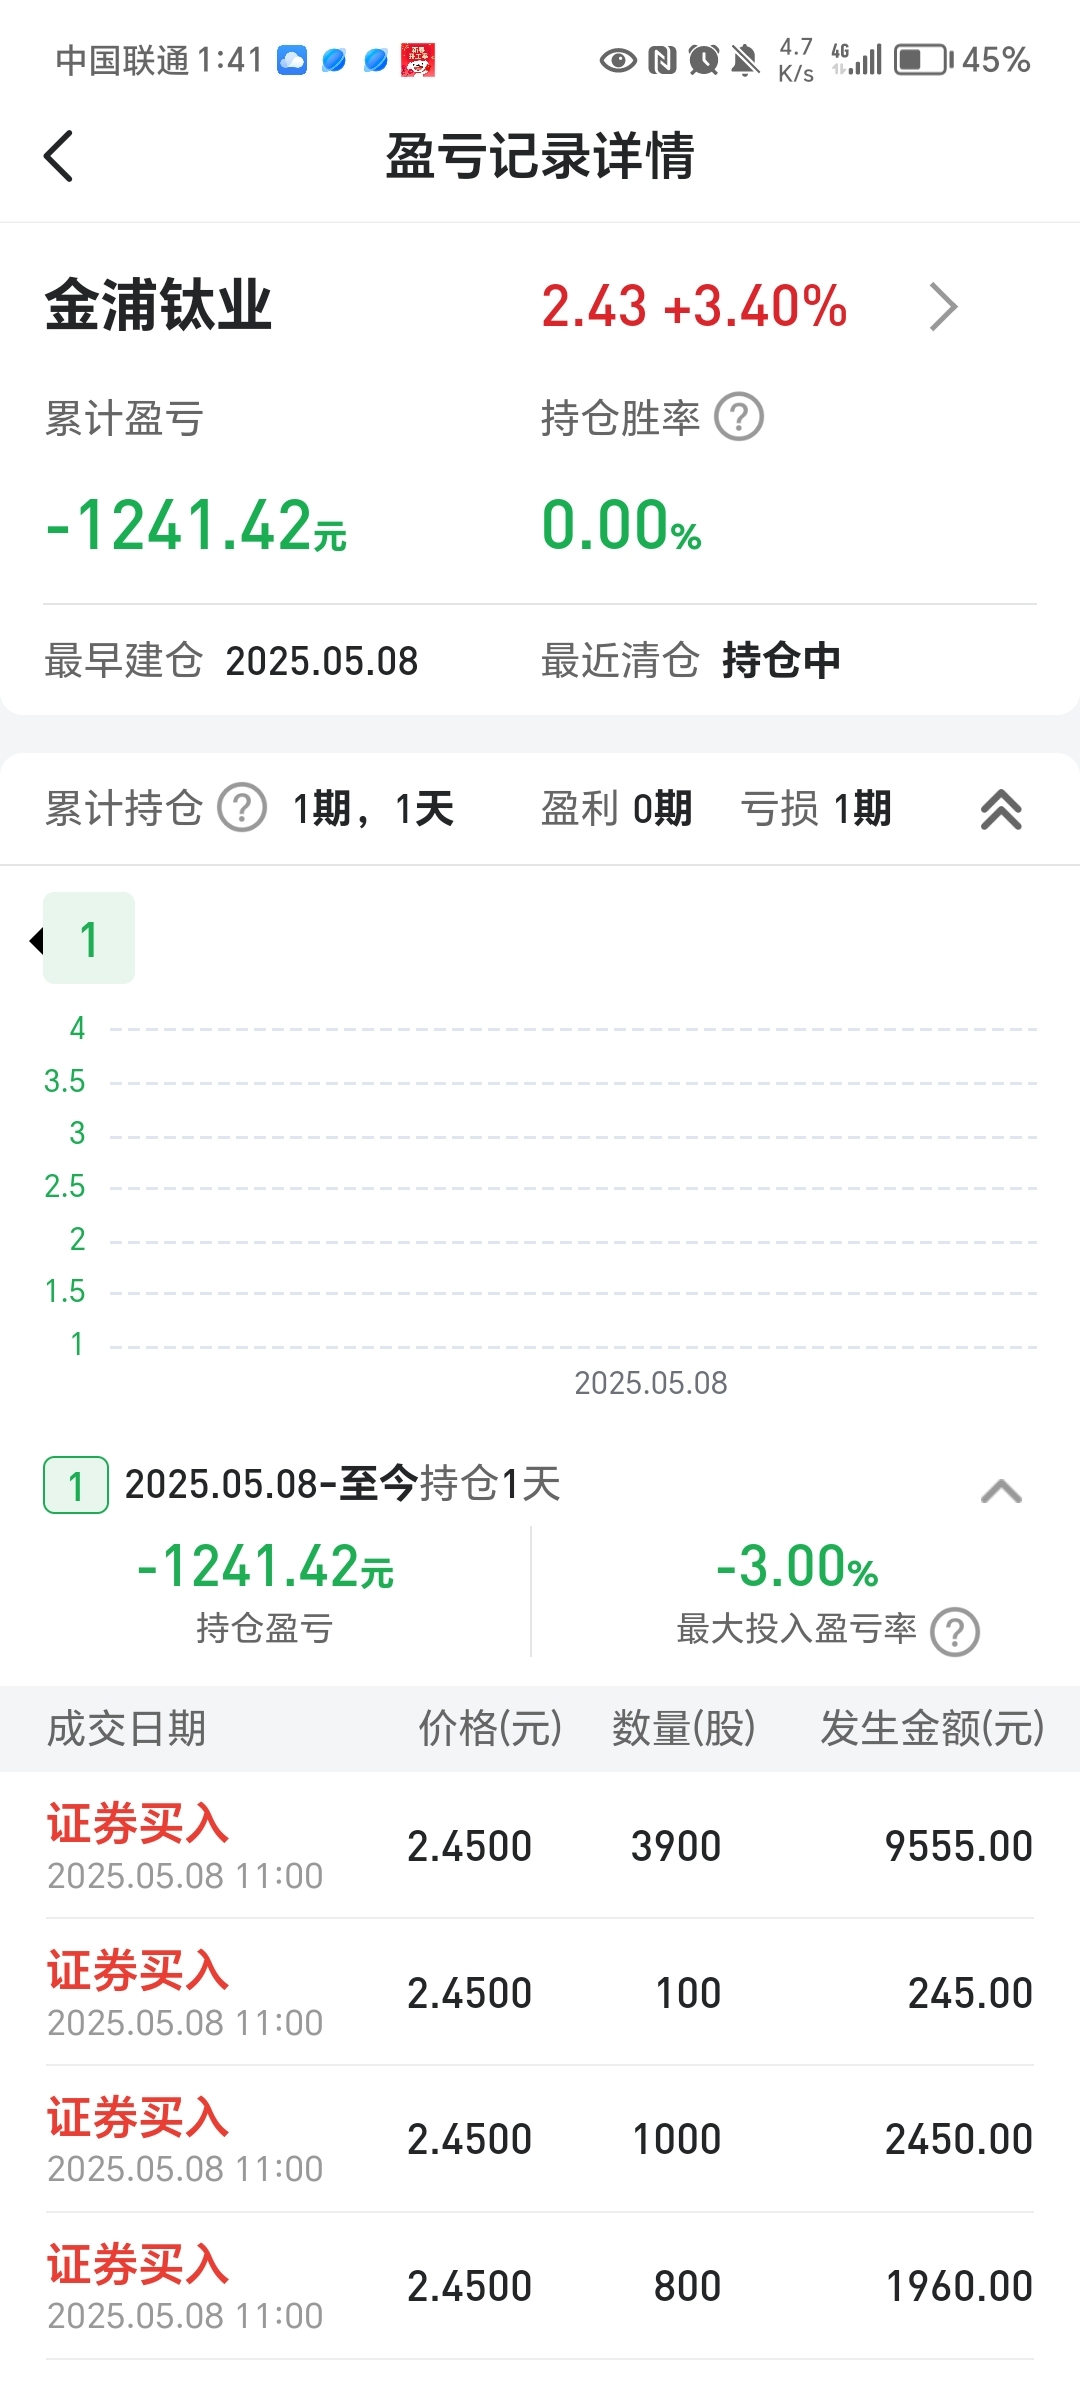Screen dimensions: 1080x2388
Task: Tap the muted bell status icon
Action: coord(745,60)
